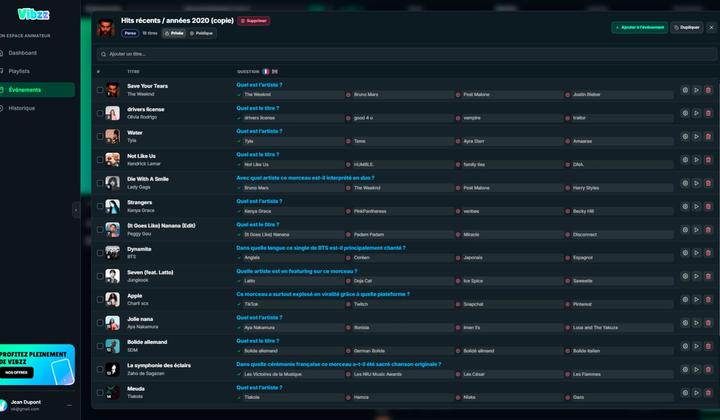Delete the Die With A Smile row
Image resolution: width=720 pixels, height=420 pixels.
tap(708, 183)
